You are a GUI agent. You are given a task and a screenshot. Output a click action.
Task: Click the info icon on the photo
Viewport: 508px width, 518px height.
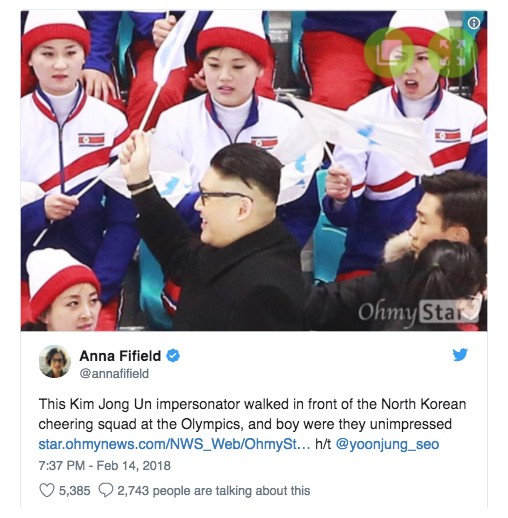474,23
